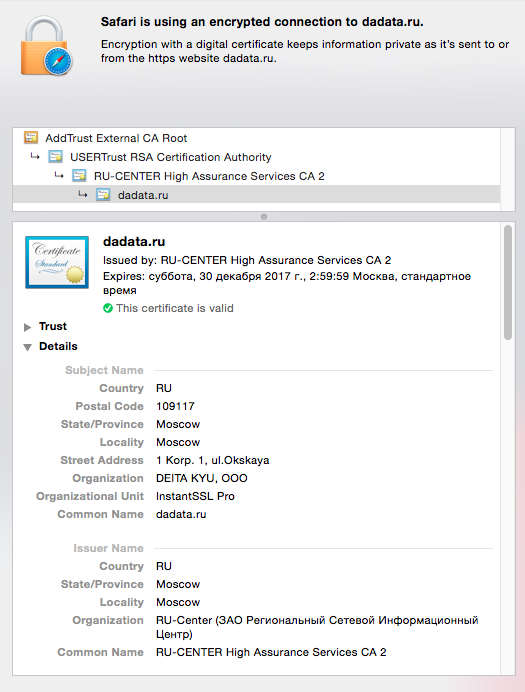Screen dimensions: 525x692
Task: Click the details pane vertical scrollbar
Action: [508, 282]
